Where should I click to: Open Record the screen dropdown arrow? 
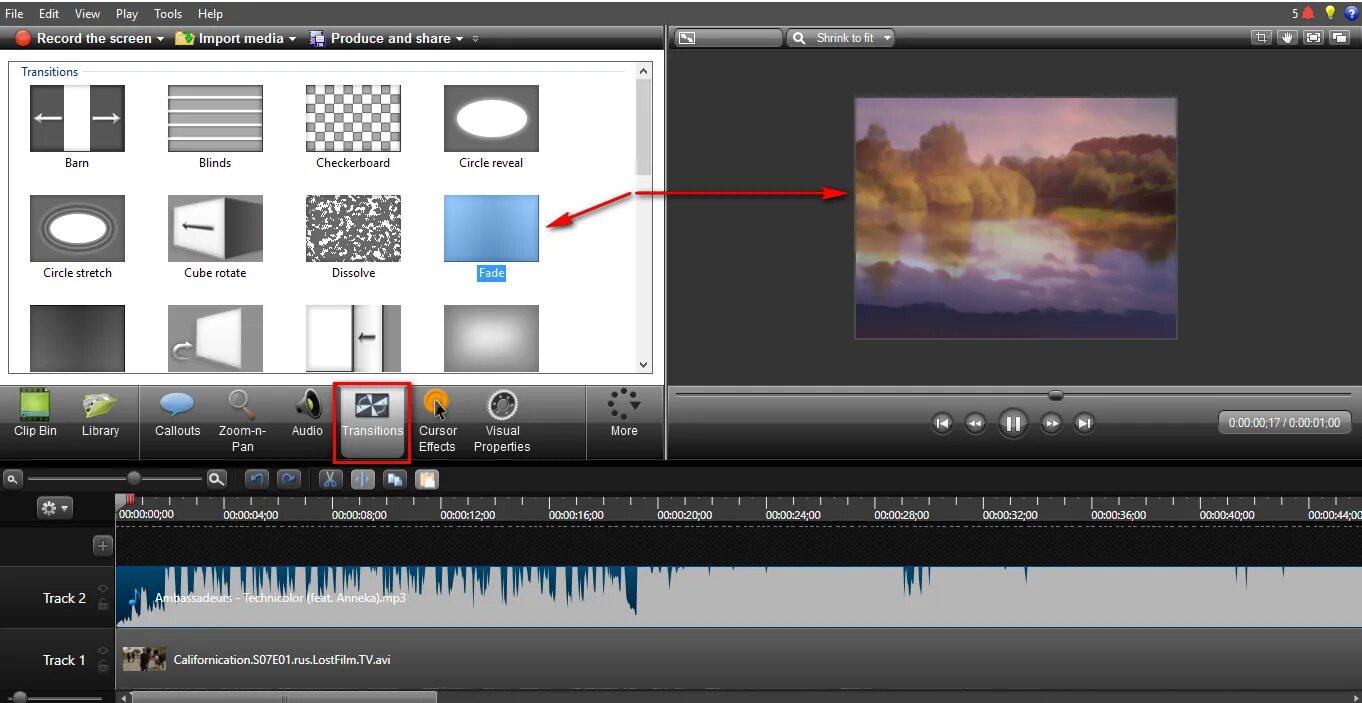pos(160,39)
